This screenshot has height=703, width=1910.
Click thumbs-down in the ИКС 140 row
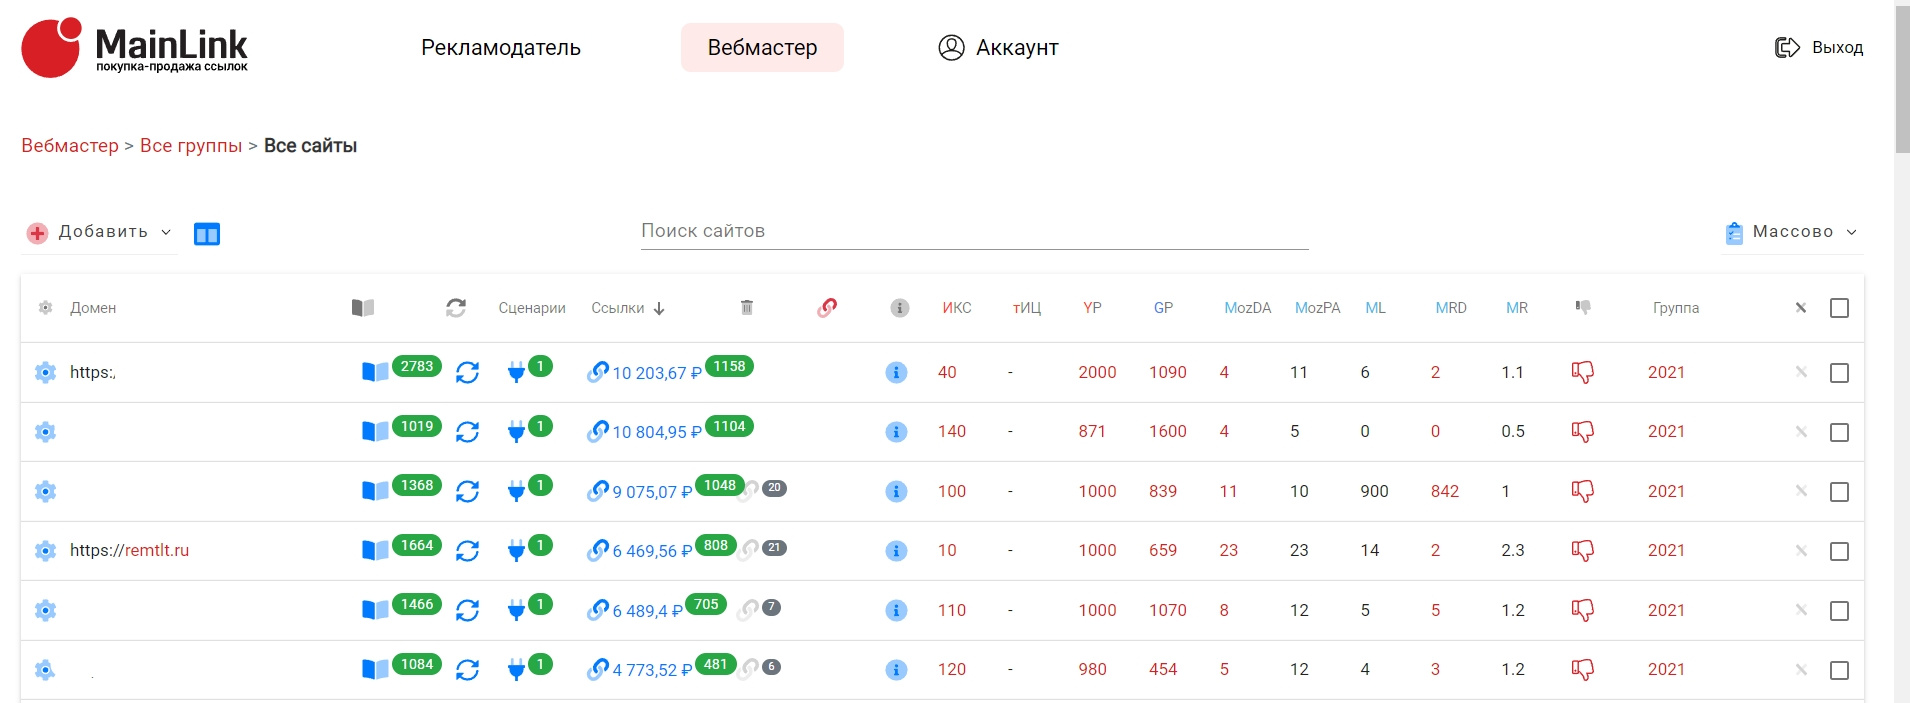click(1583, 432)
